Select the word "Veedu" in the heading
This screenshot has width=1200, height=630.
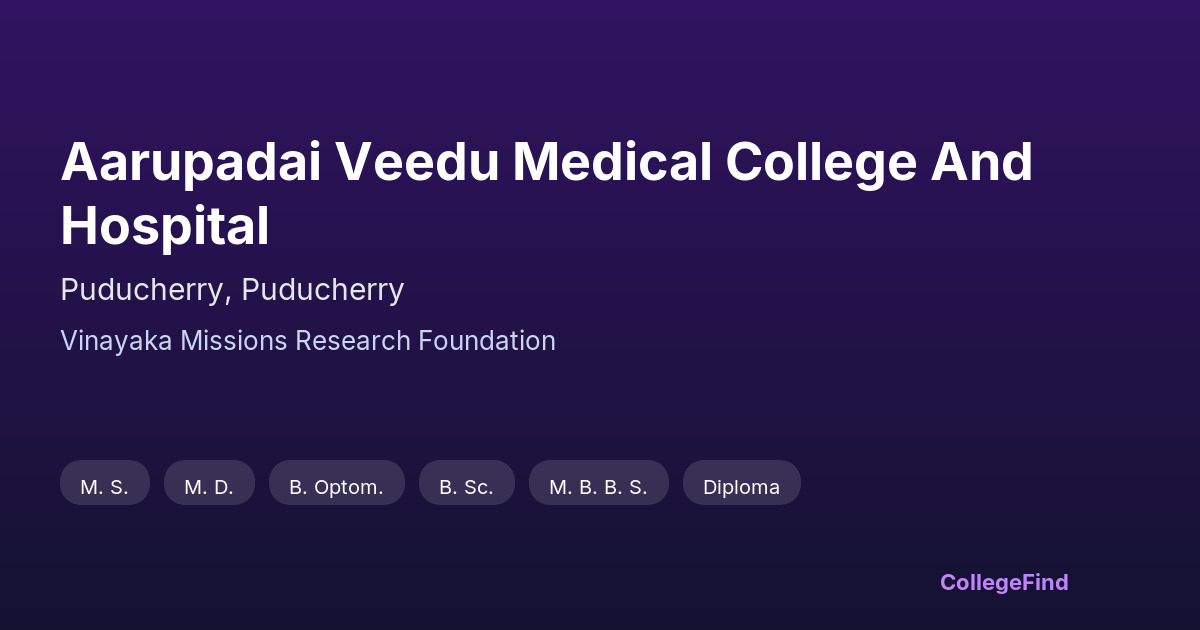416,162
